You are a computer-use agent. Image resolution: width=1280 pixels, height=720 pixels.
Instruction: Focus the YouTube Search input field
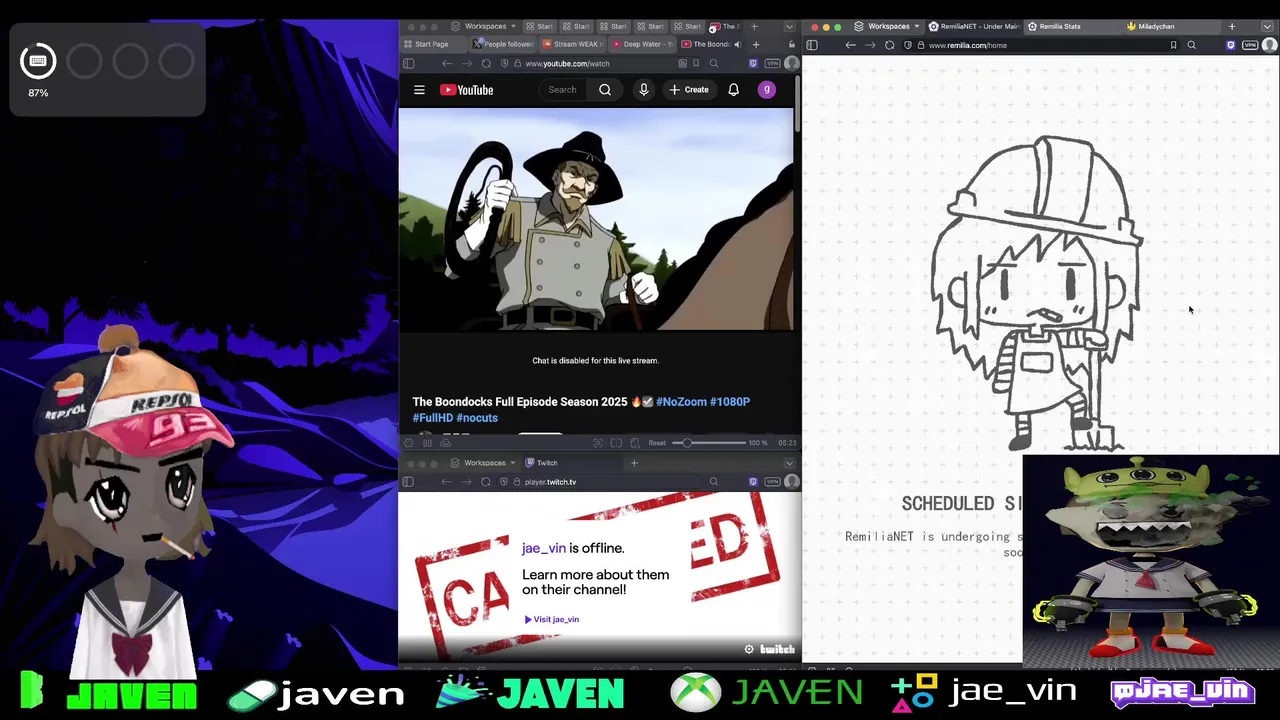[x=564, y=90]
